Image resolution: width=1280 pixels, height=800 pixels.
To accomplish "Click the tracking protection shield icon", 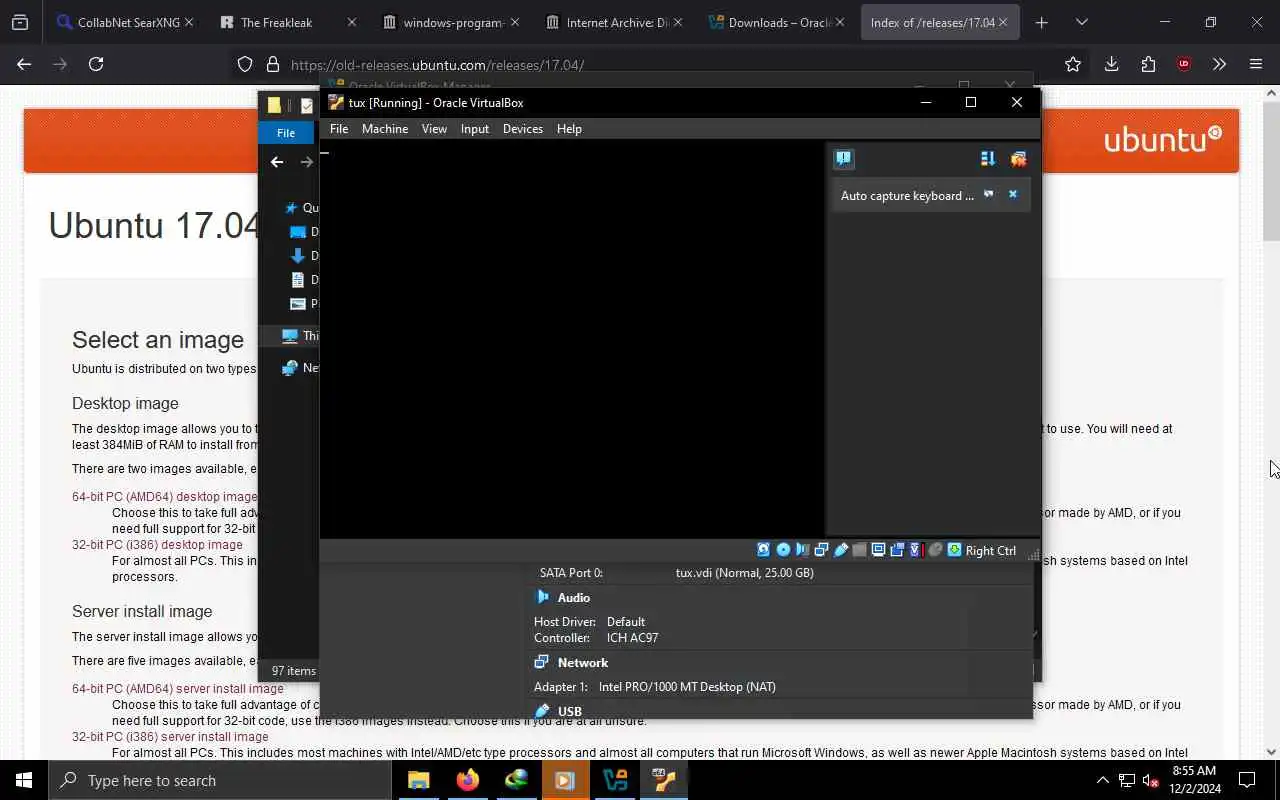I will pos(245,64).
